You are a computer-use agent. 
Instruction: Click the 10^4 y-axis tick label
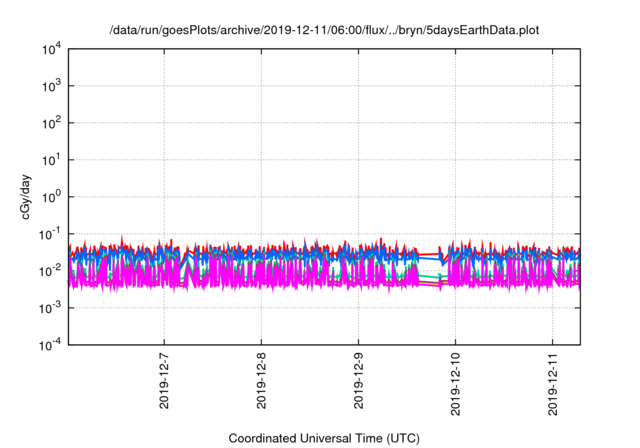coord(52,50)
